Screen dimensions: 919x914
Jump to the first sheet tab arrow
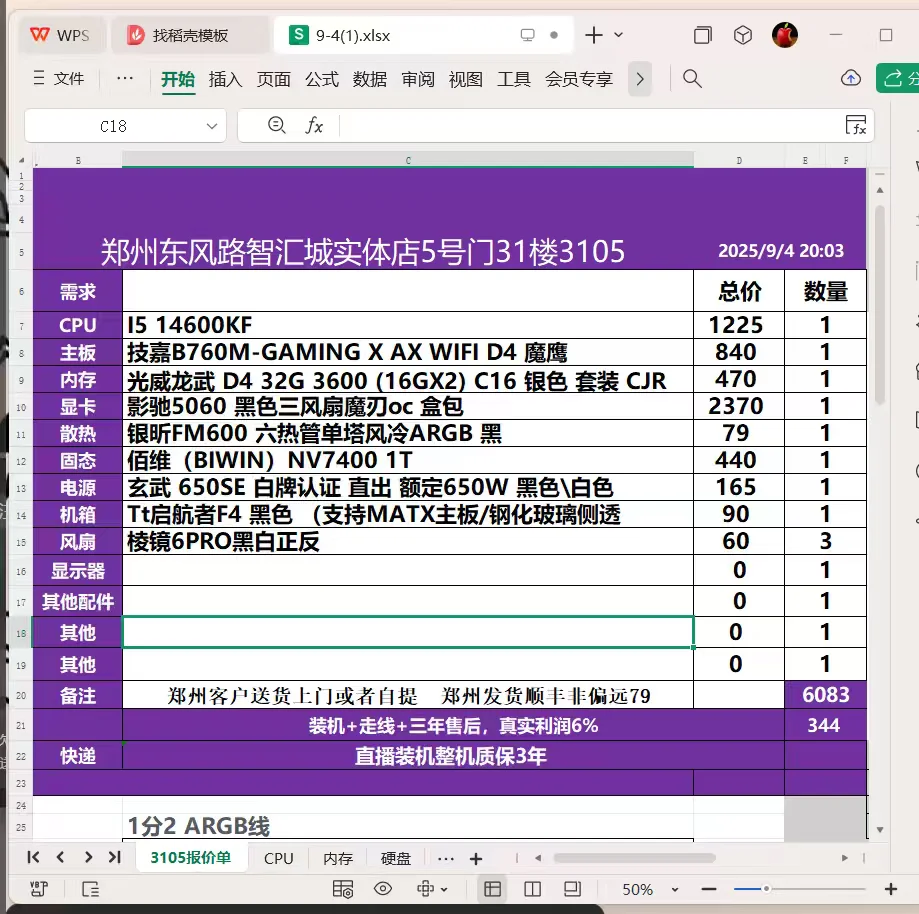(x=33, y=857)
